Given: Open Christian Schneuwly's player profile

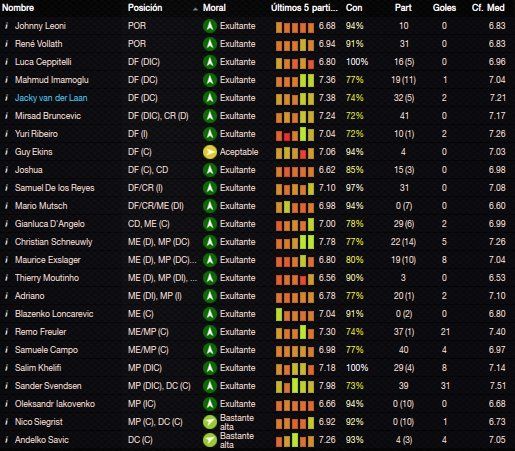Looking at the screenshot, I should click(53, 242).
